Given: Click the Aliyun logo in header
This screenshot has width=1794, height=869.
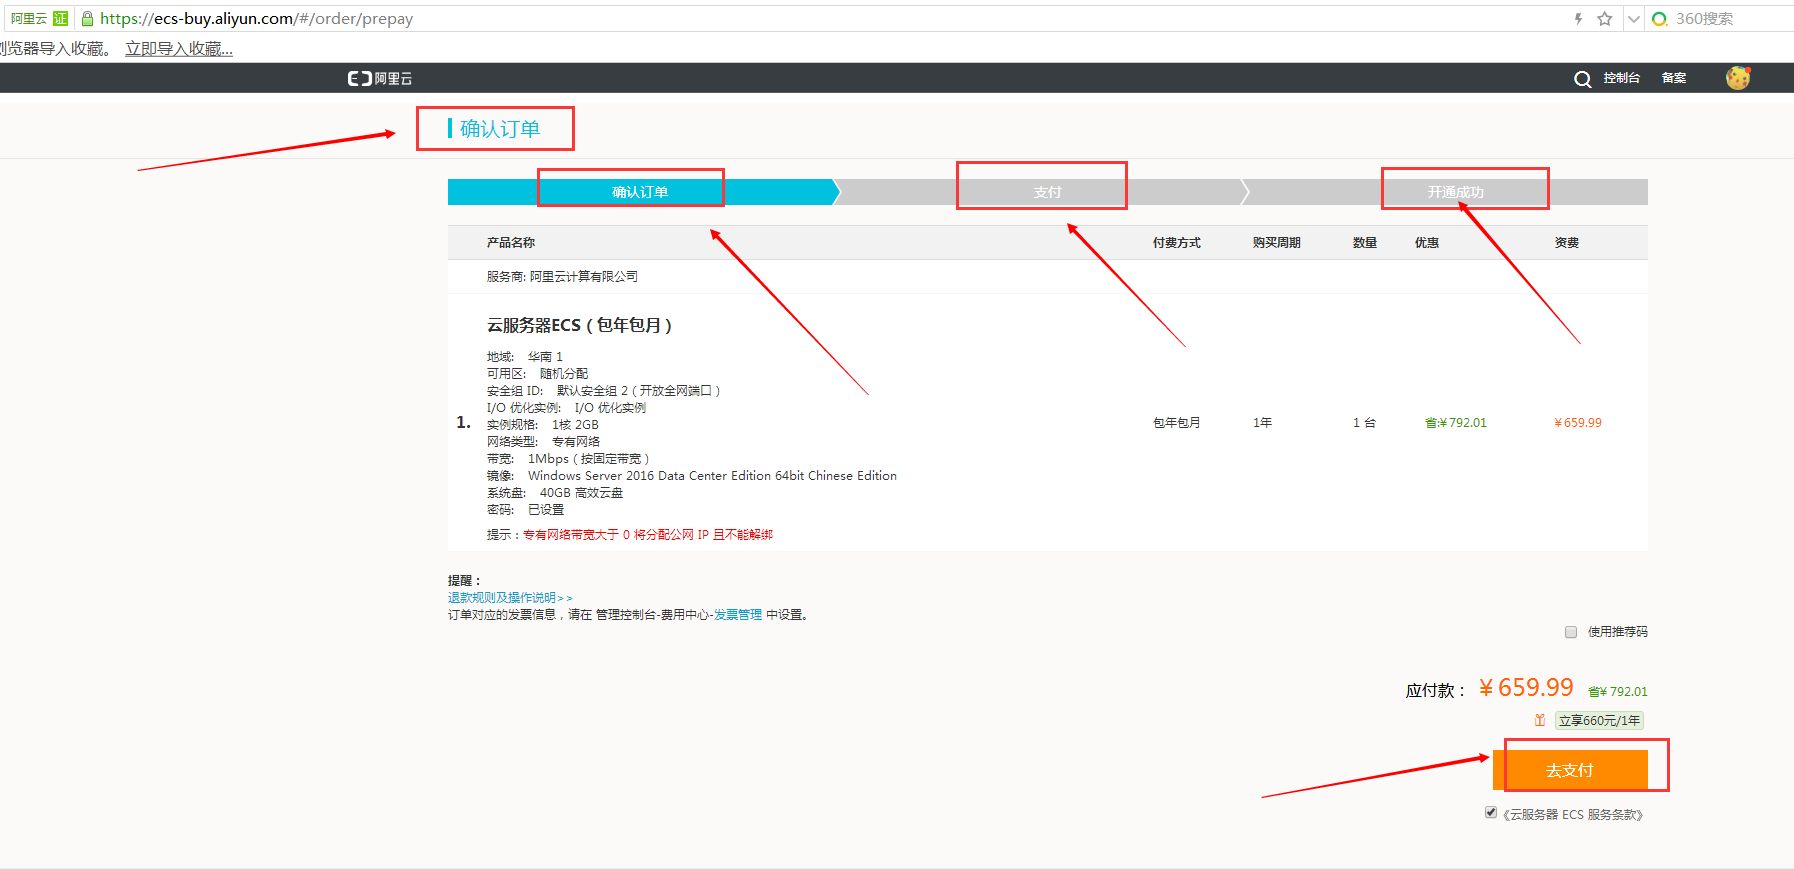Looking at the screenshot, I should [x=380, y=78].
